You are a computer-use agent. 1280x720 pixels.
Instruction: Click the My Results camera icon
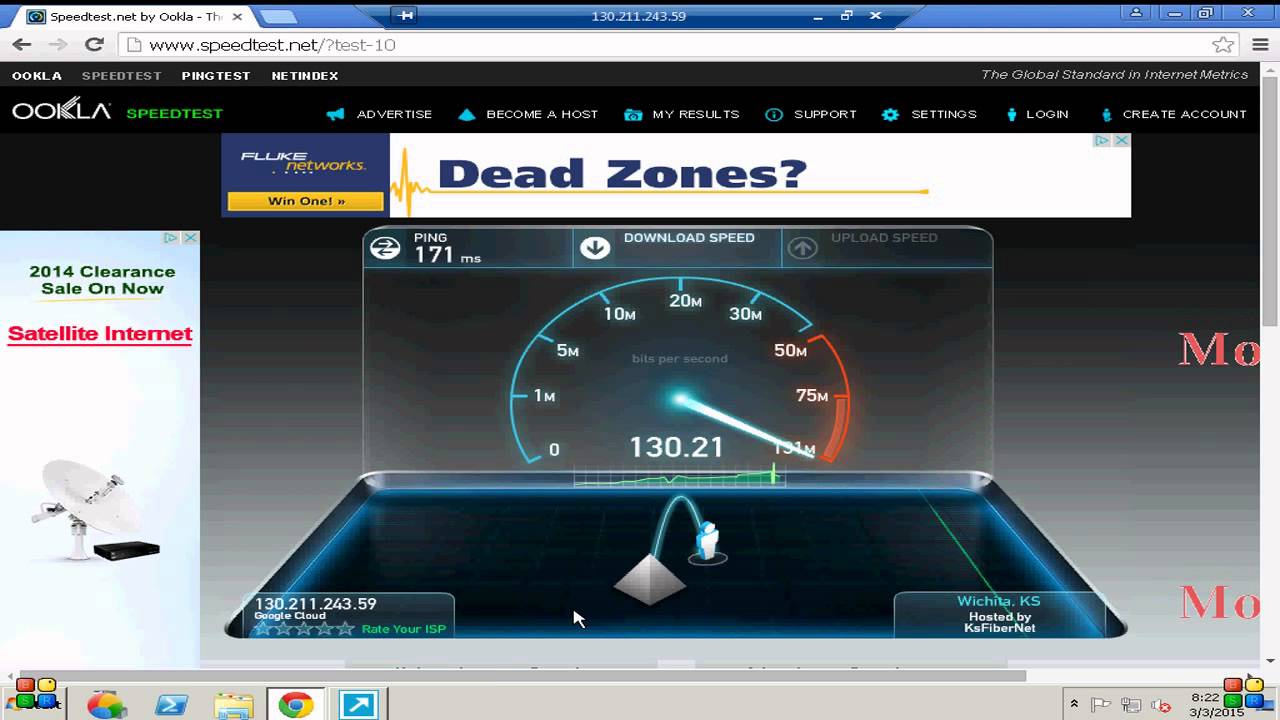pyautogui.click(x=632, y=115)
